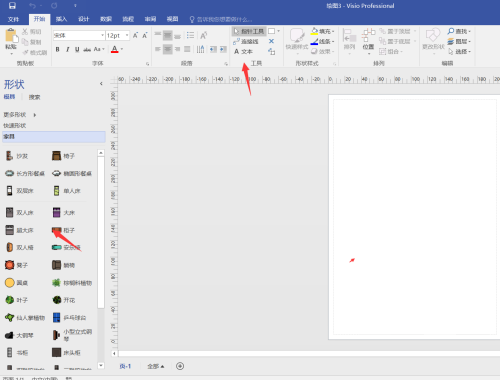Open the Quick Styles gallery
500x380 pixels.
click(x=296, y=39)
